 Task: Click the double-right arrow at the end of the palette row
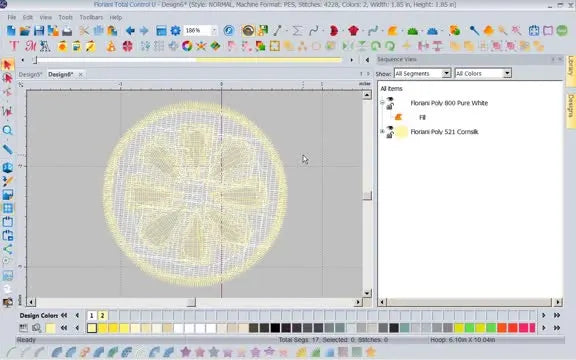557,328
